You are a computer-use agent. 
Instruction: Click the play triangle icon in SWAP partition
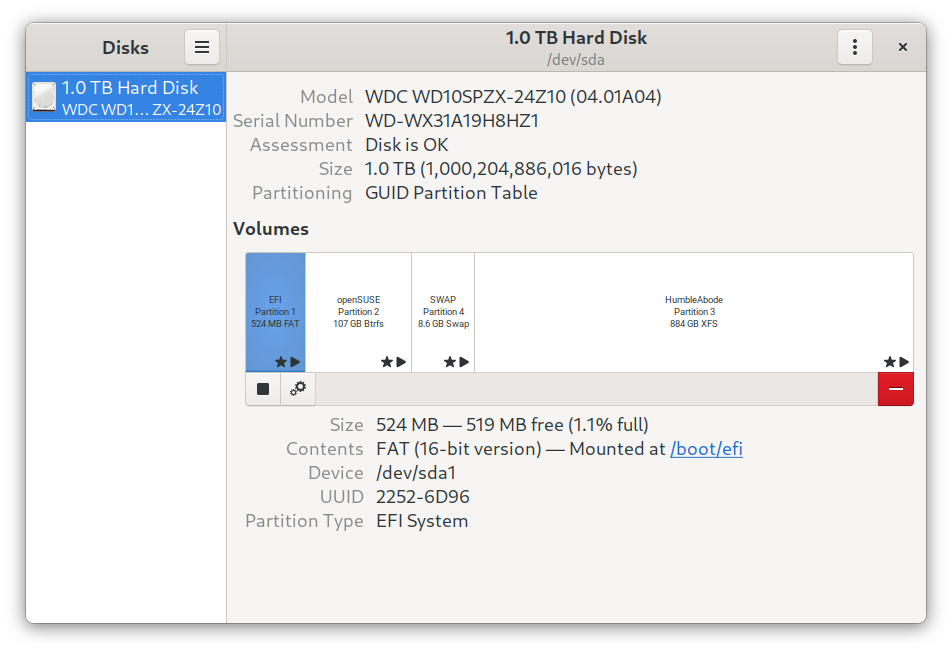tap(464, 362)
